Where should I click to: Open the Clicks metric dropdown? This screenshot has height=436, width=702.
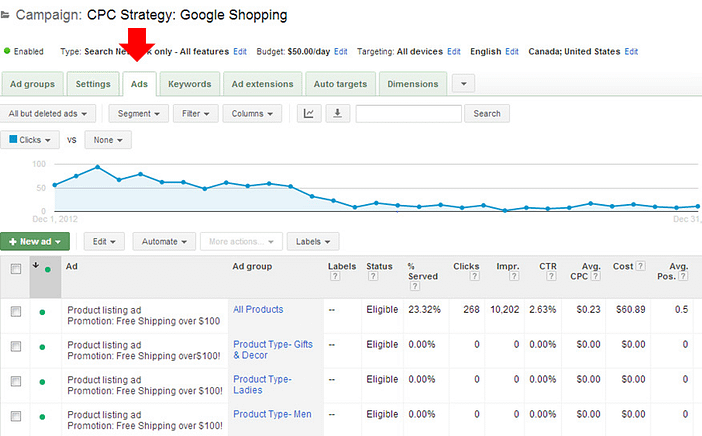(30, 140)
